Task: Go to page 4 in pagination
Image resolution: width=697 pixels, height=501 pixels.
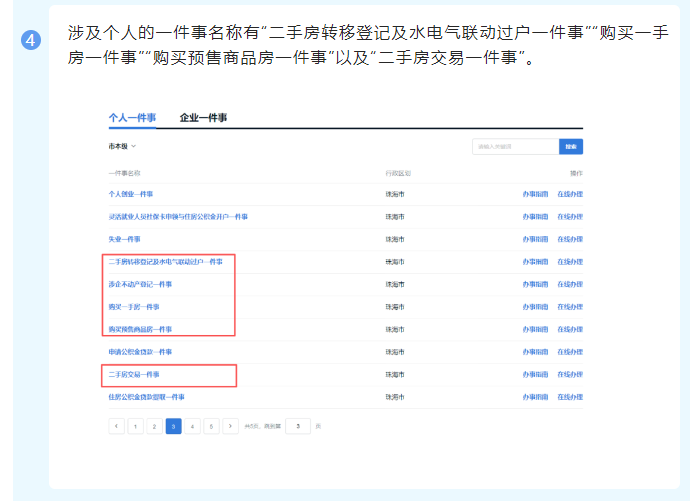Action: click(x=193, y=426)
